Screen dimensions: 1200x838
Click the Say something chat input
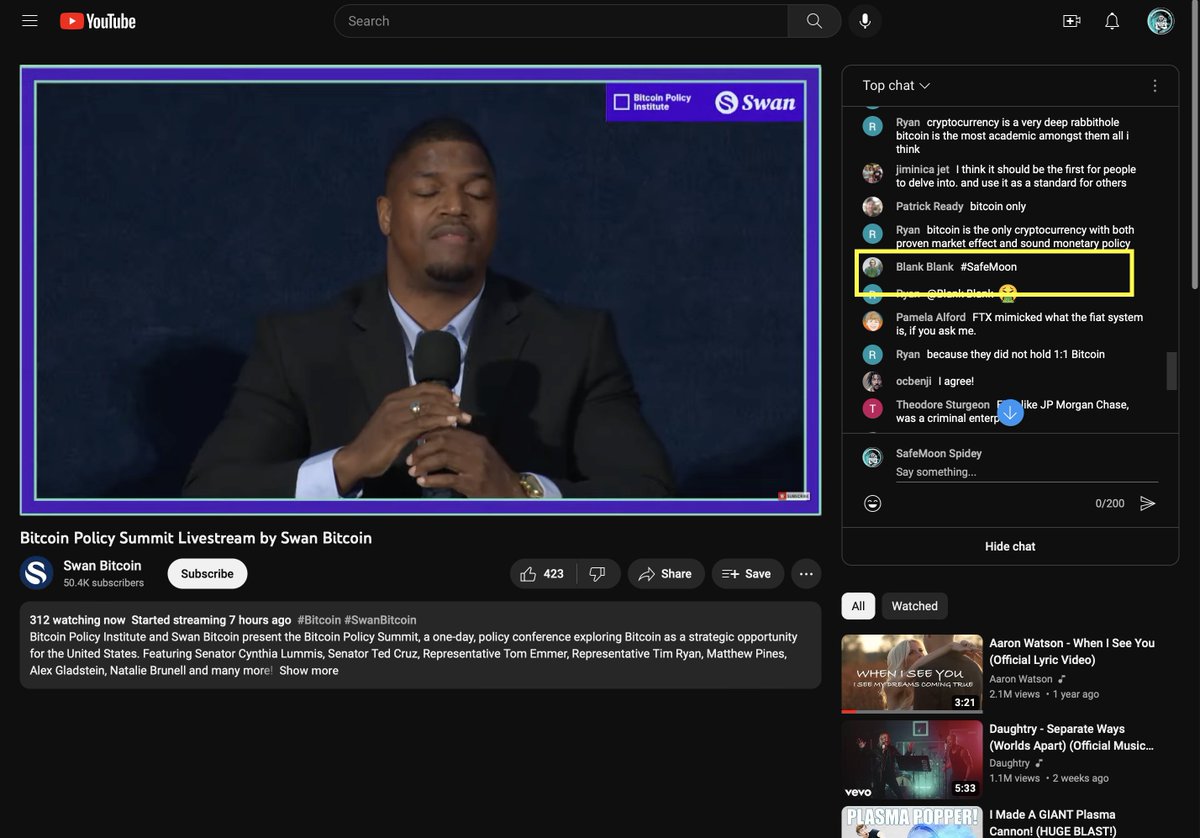(x=1027, y=472)
